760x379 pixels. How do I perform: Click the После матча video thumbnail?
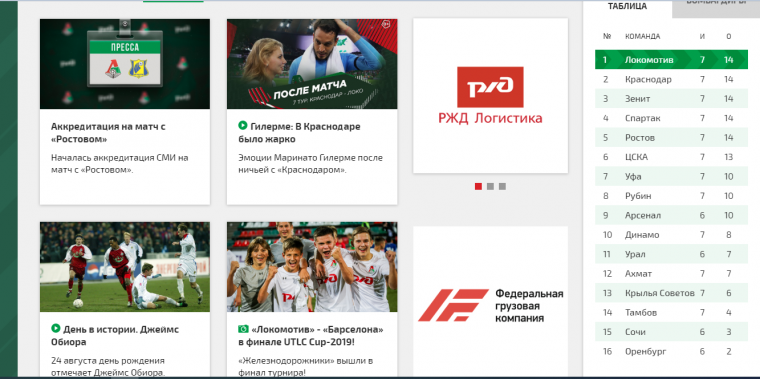[x=312, y=63]
